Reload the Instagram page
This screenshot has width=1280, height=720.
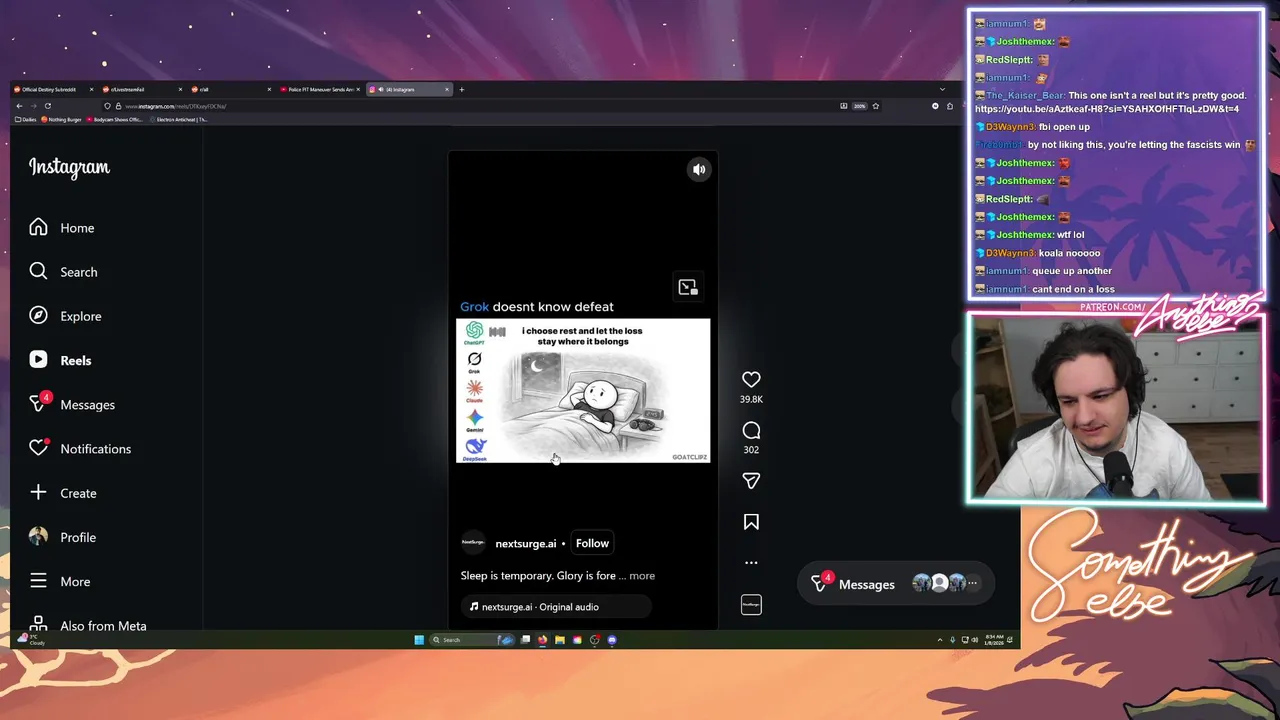pos(47,106)
